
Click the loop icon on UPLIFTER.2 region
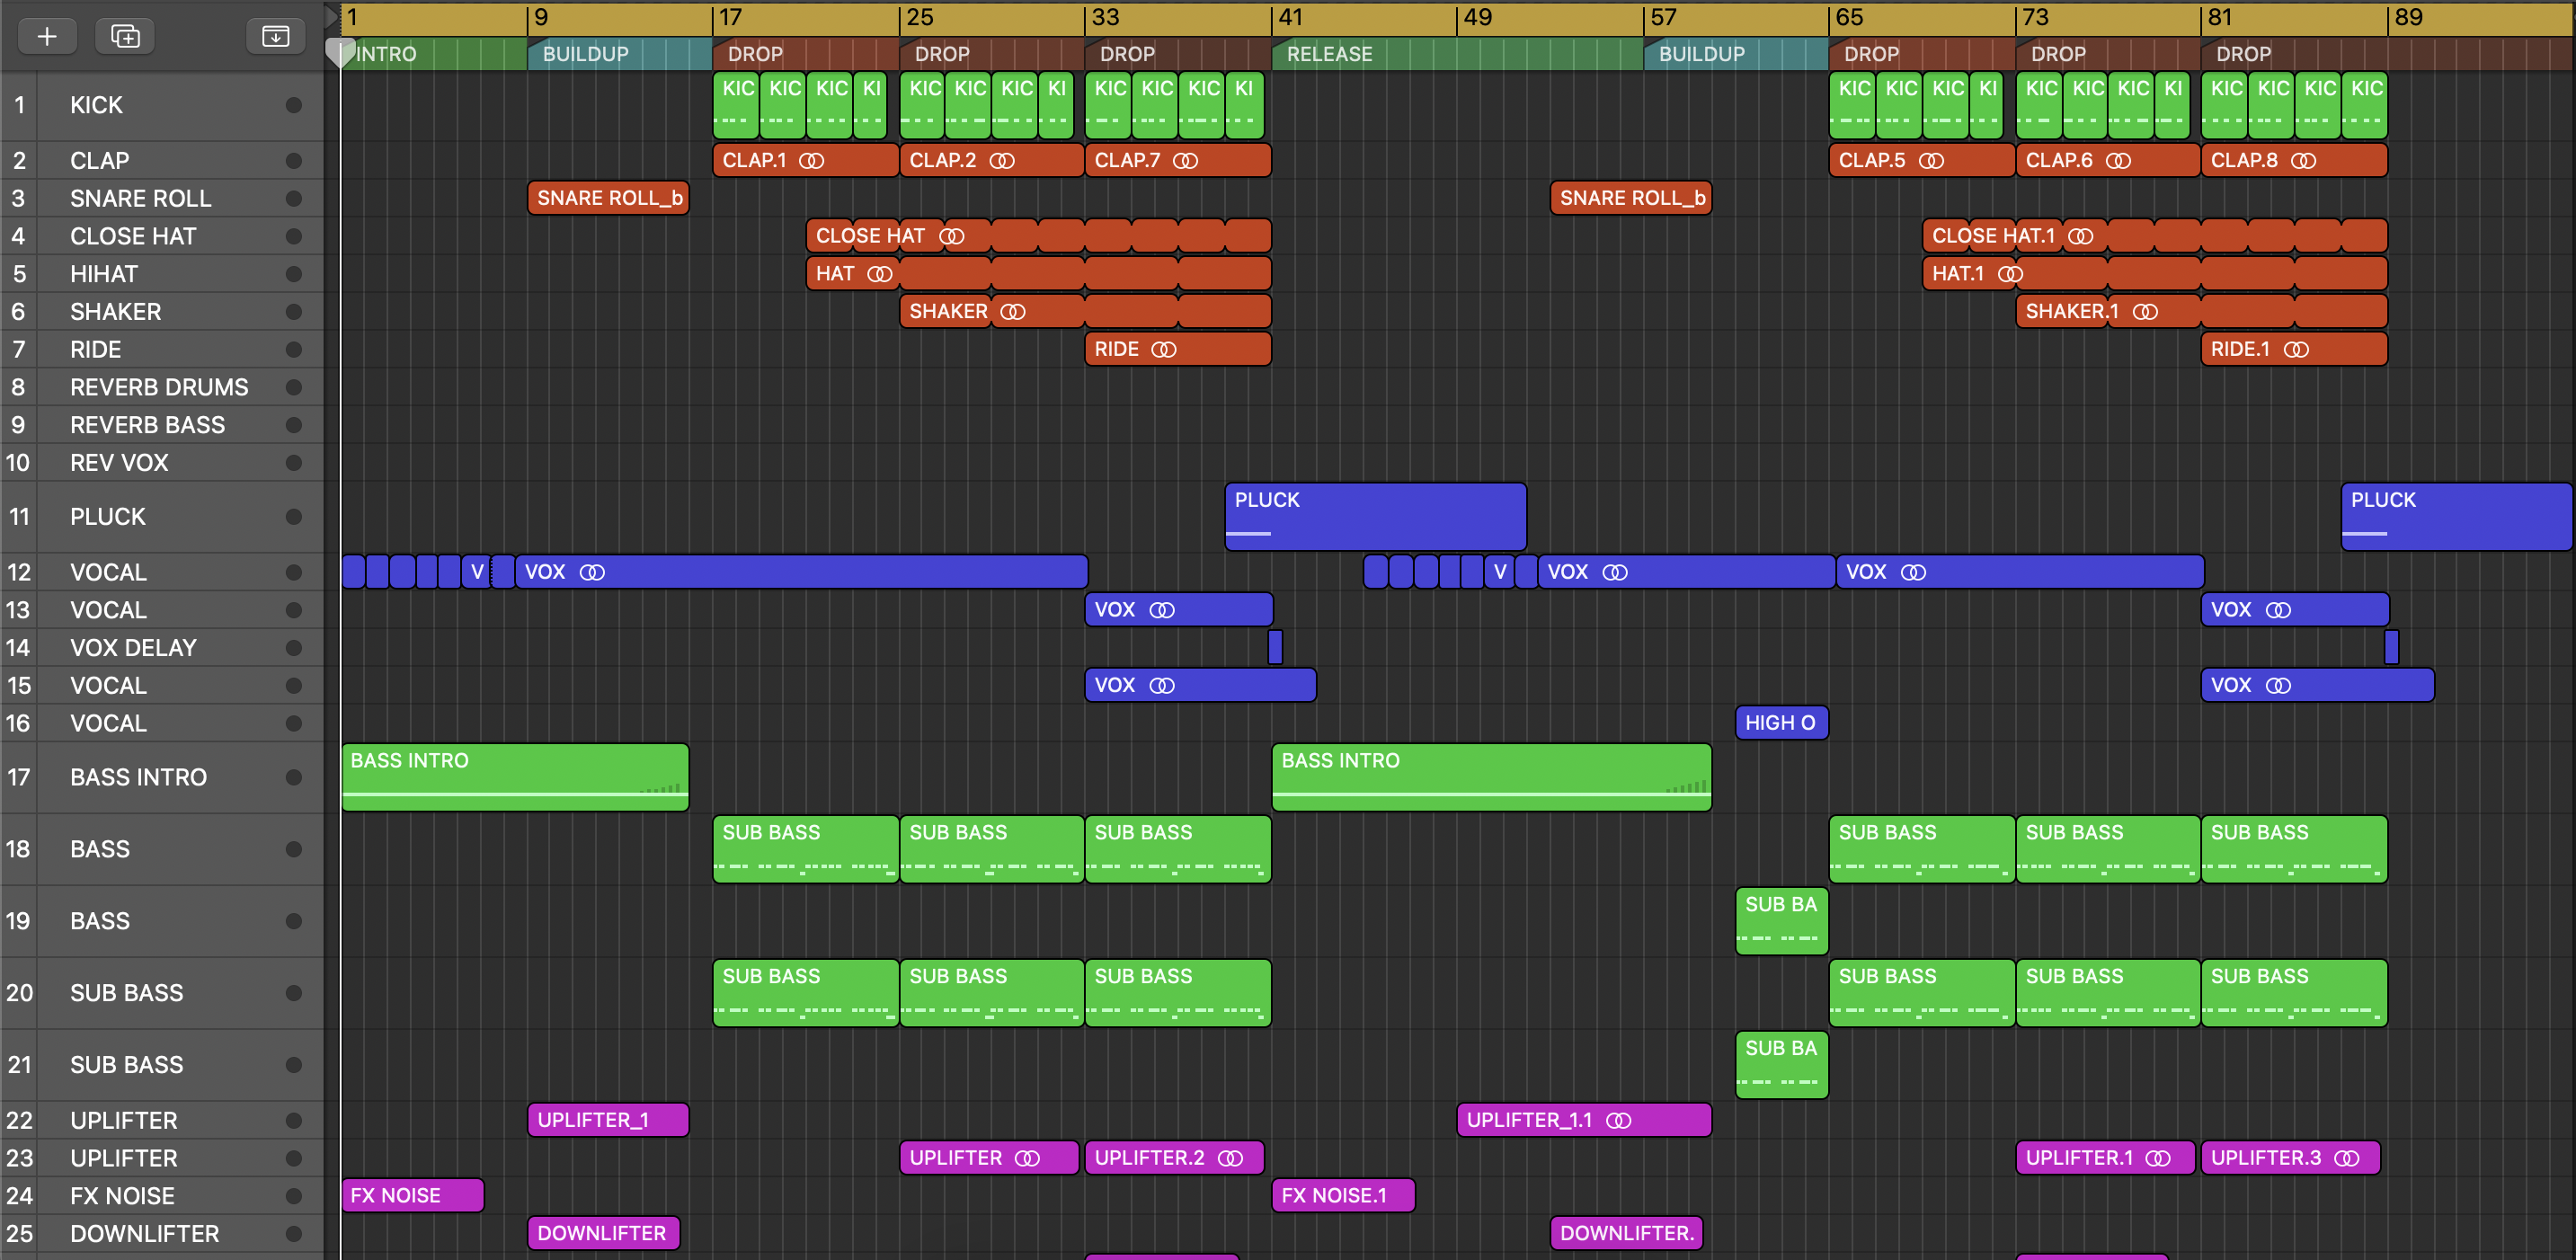coord(1230,1158)
